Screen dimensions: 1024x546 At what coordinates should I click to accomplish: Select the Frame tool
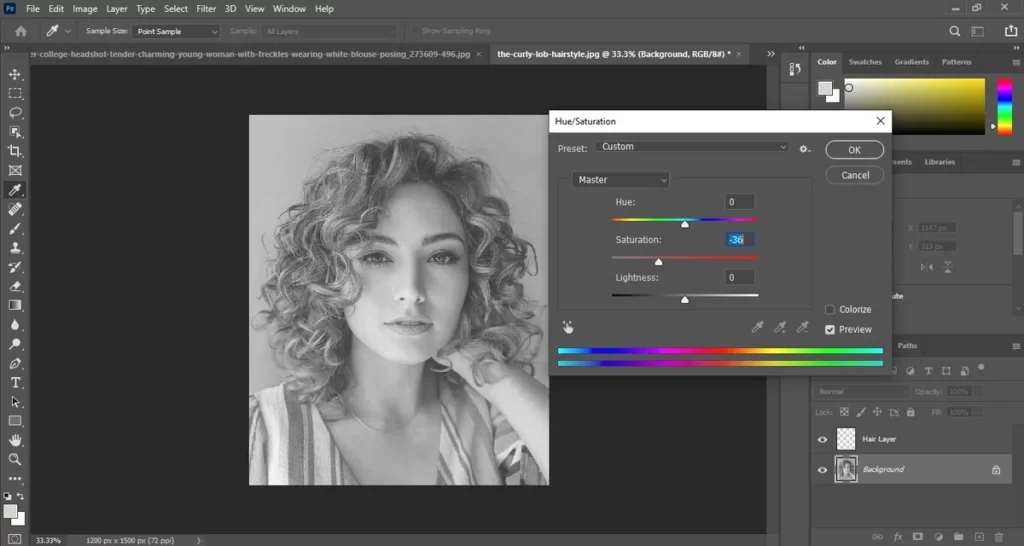click(x=15, y=170)
